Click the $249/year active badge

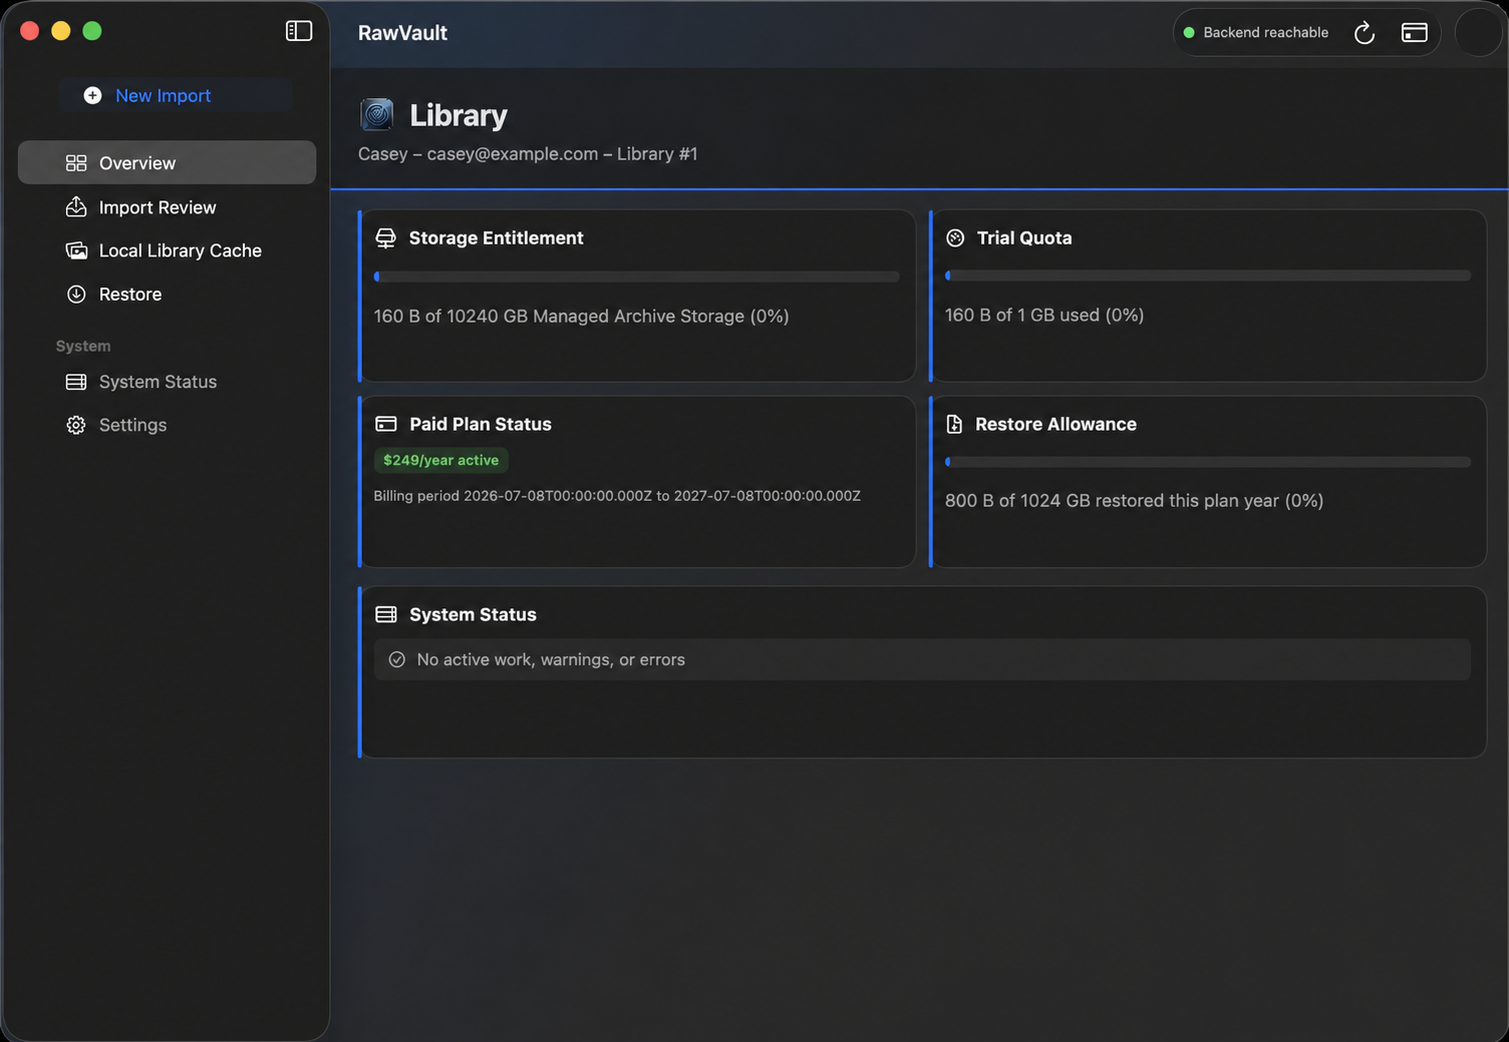pyautogui.click(x=441, y=460)
